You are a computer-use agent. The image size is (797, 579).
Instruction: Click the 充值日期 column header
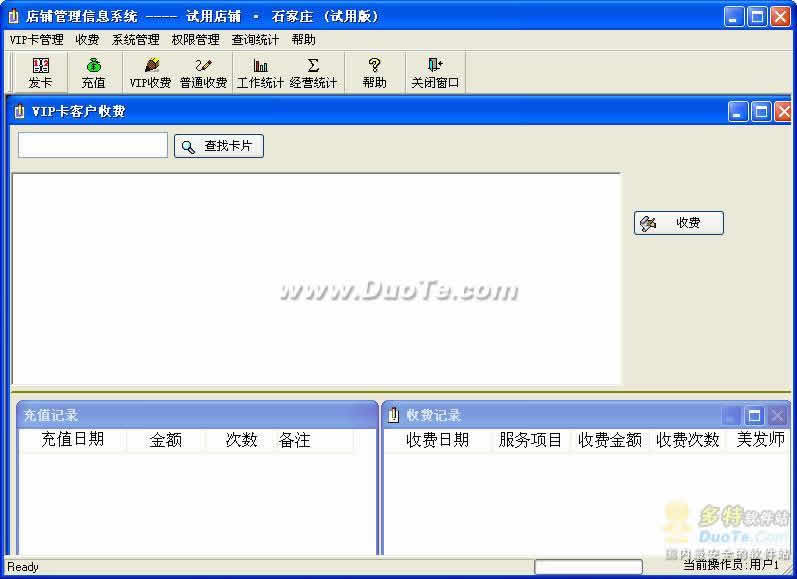pyautogui.click(x=72, y=440)
